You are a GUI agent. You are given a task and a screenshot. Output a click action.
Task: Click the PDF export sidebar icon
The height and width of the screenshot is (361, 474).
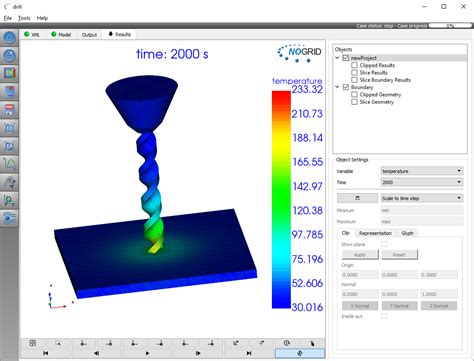pos(9,110)
